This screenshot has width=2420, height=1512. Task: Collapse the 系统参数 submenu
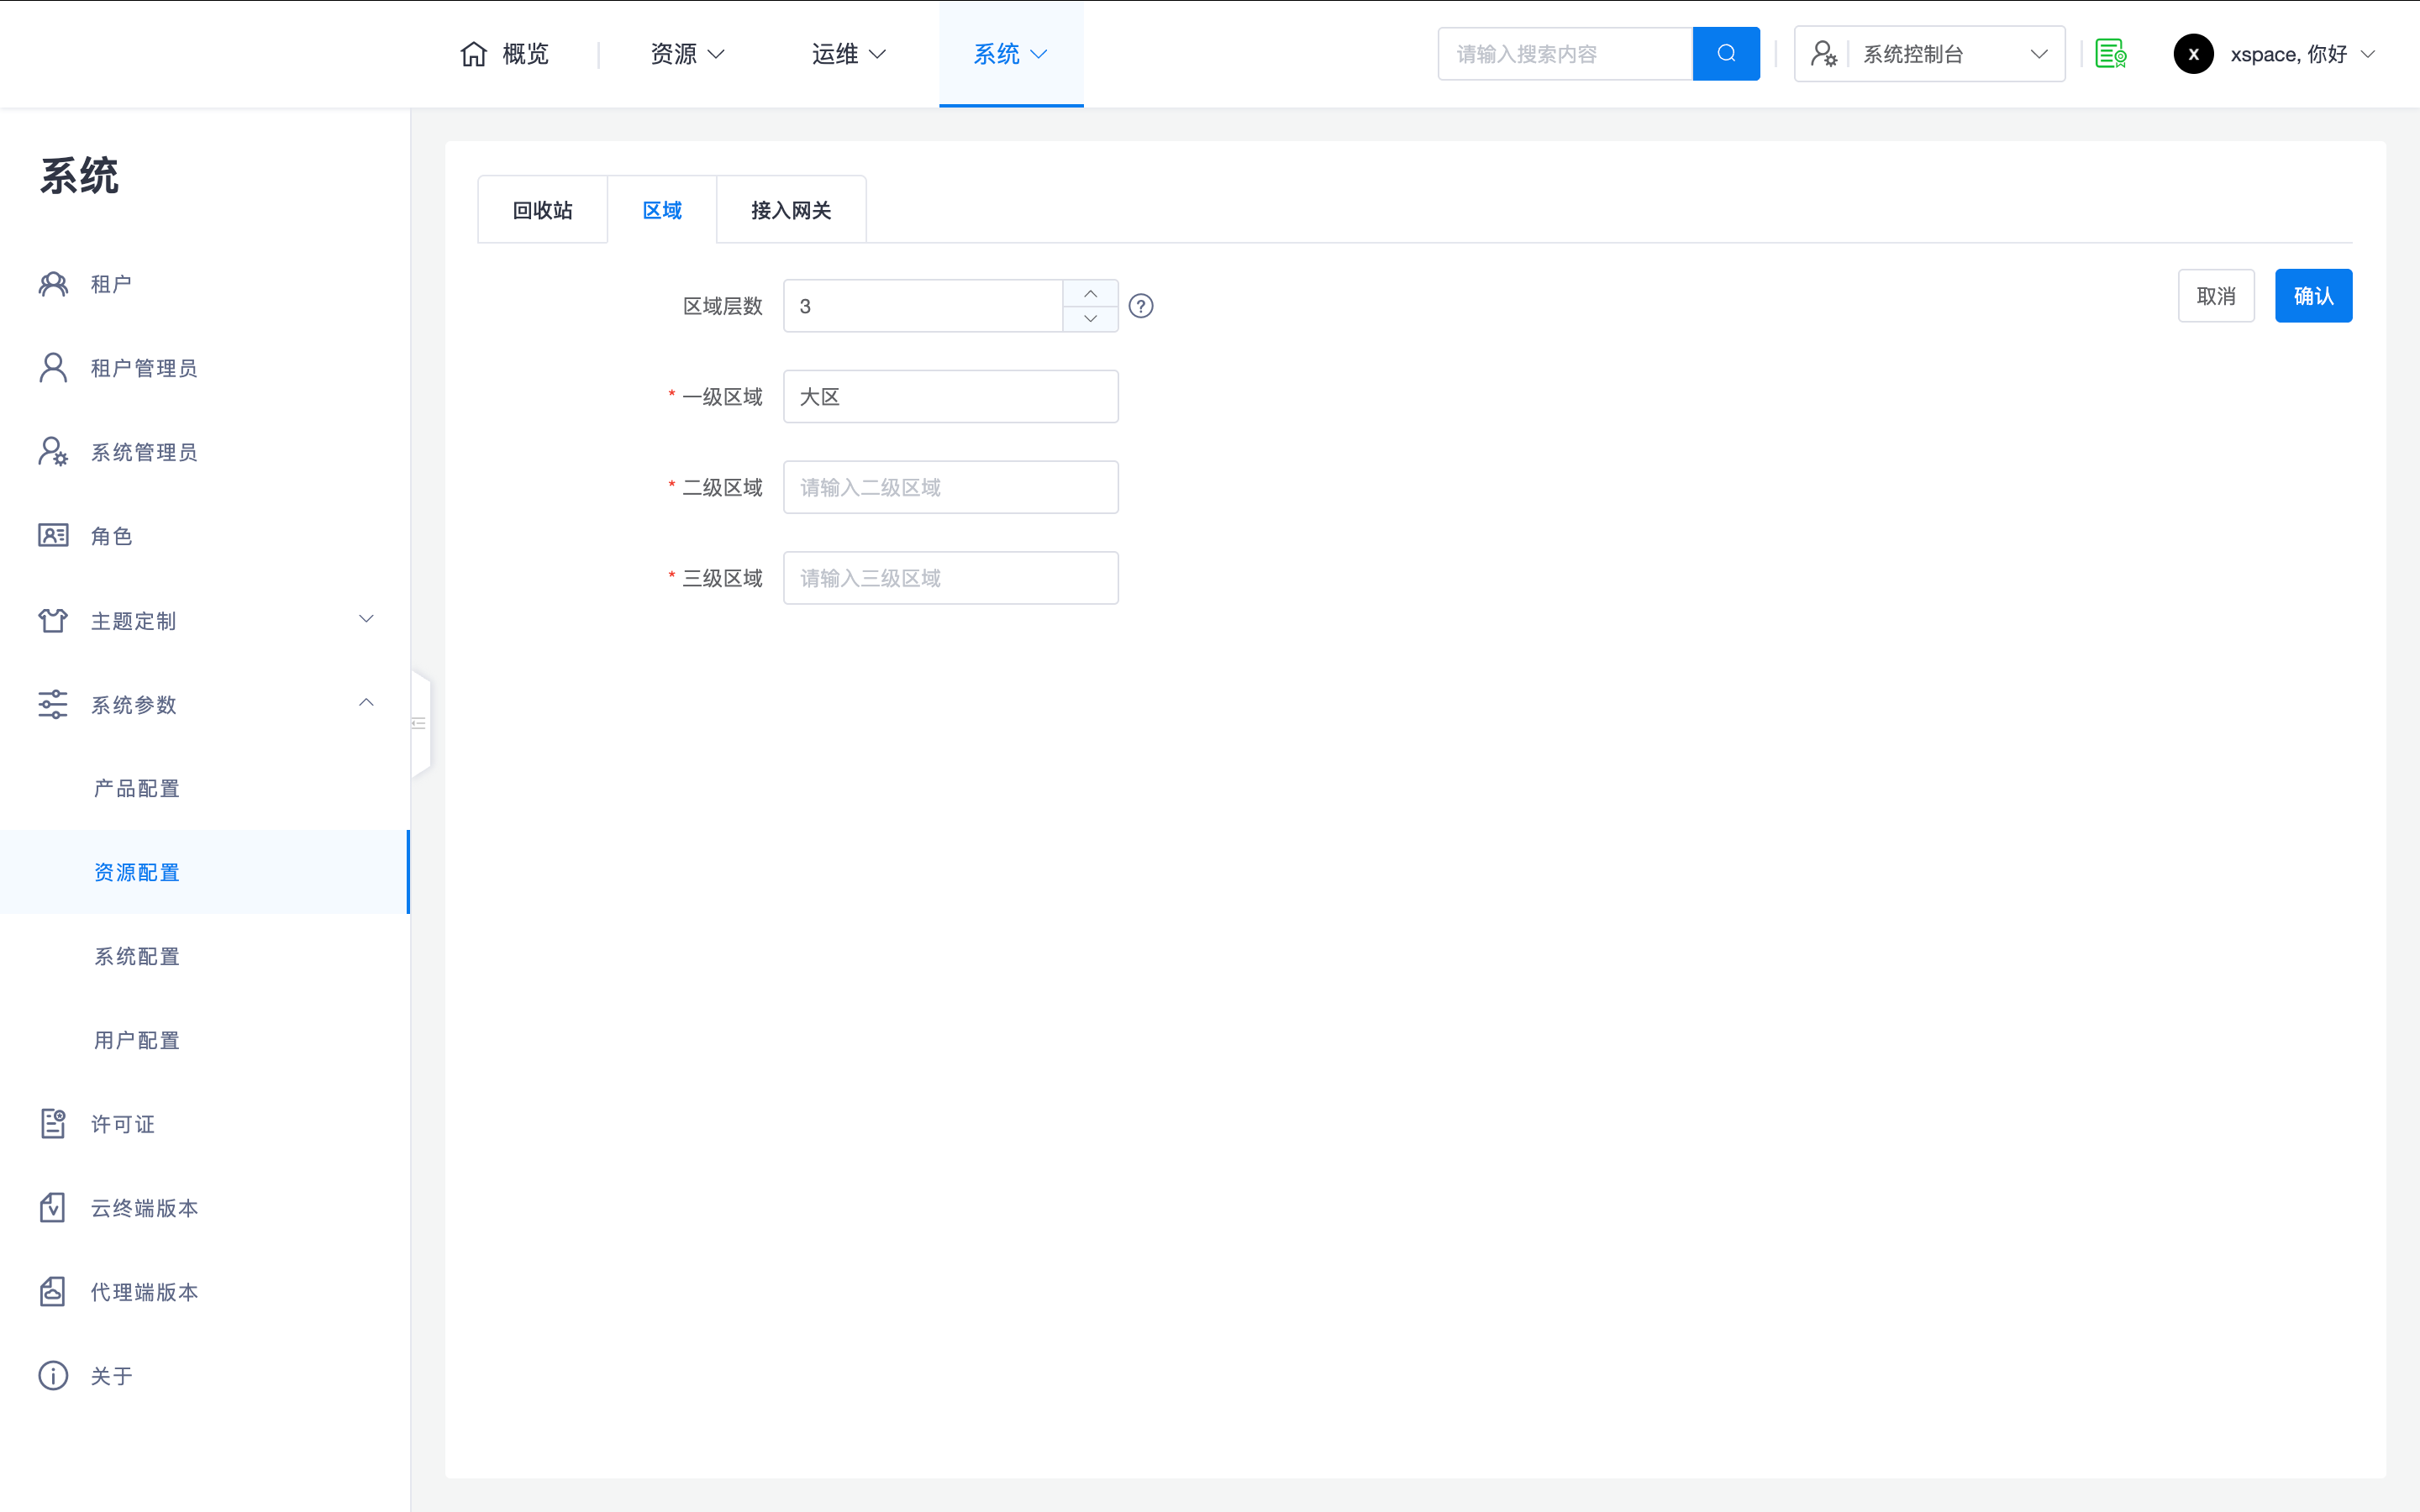point(366,704)
